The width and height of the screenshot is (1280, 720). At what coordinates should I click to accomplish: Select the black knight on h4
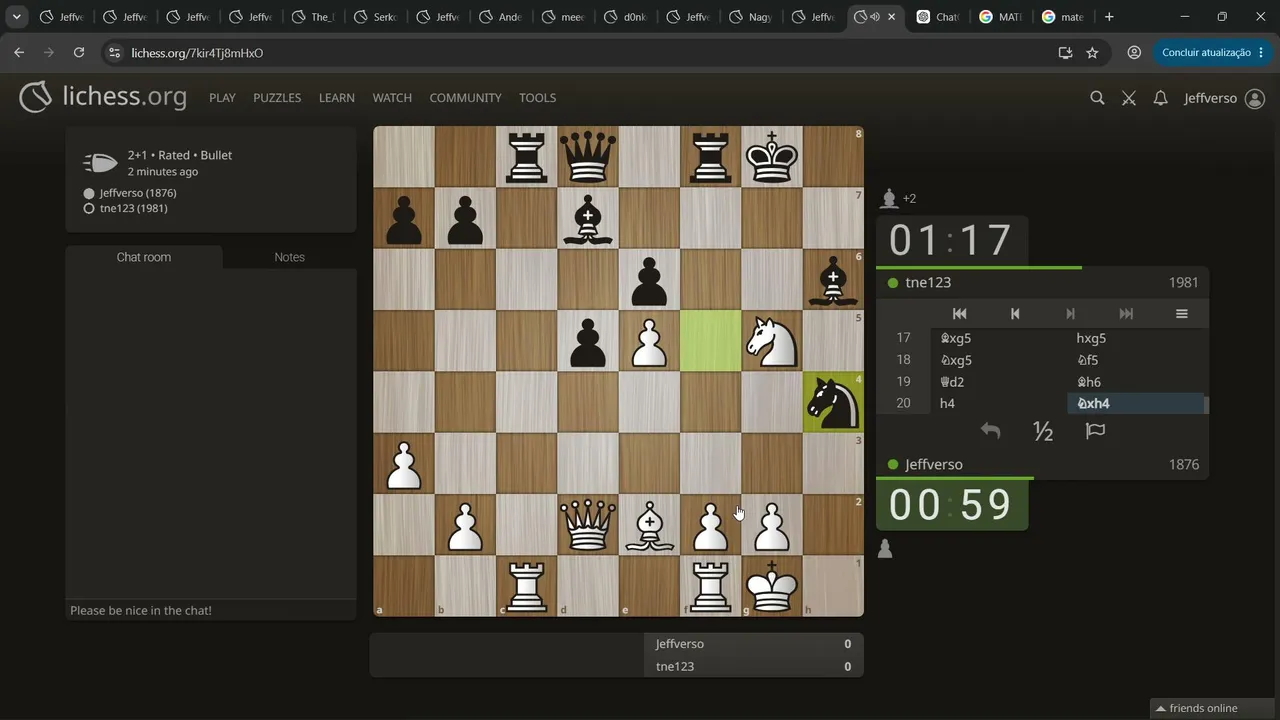tap(833, 402)
